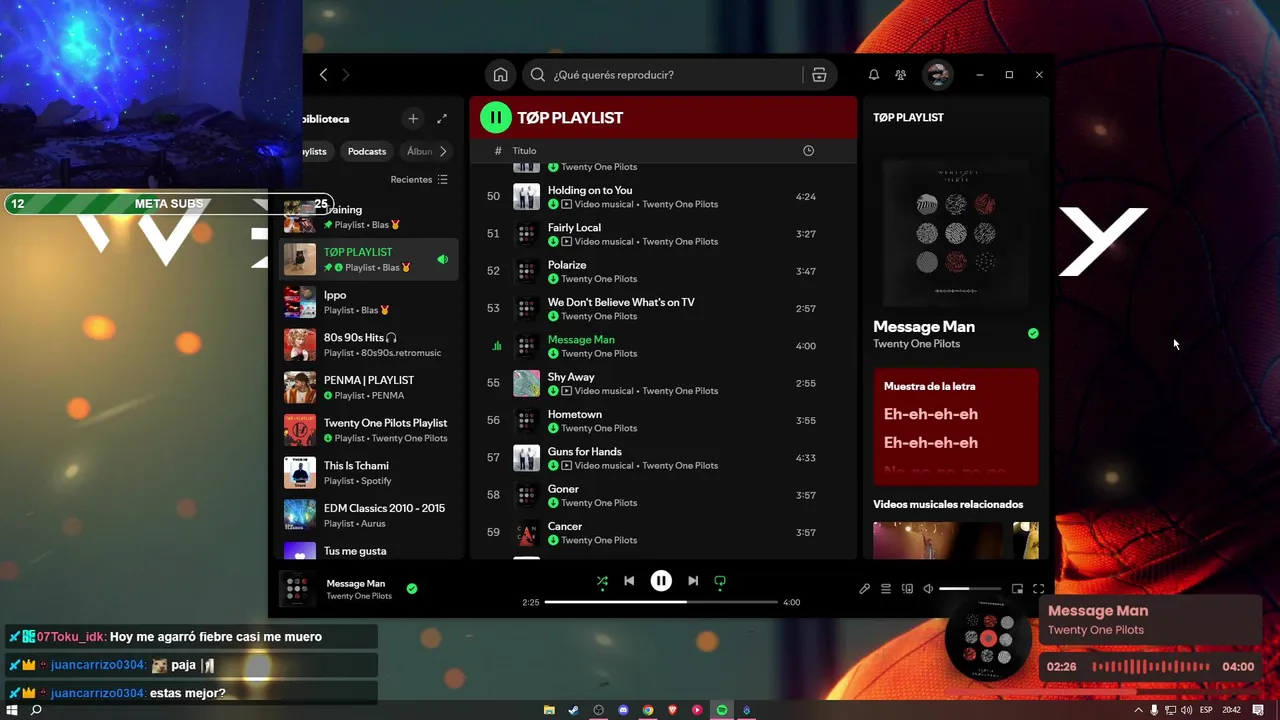Image resolution: width=1280 pixels, height=720 pixels.
Task: Open the play queue icon
Action: tap(886, 589)
